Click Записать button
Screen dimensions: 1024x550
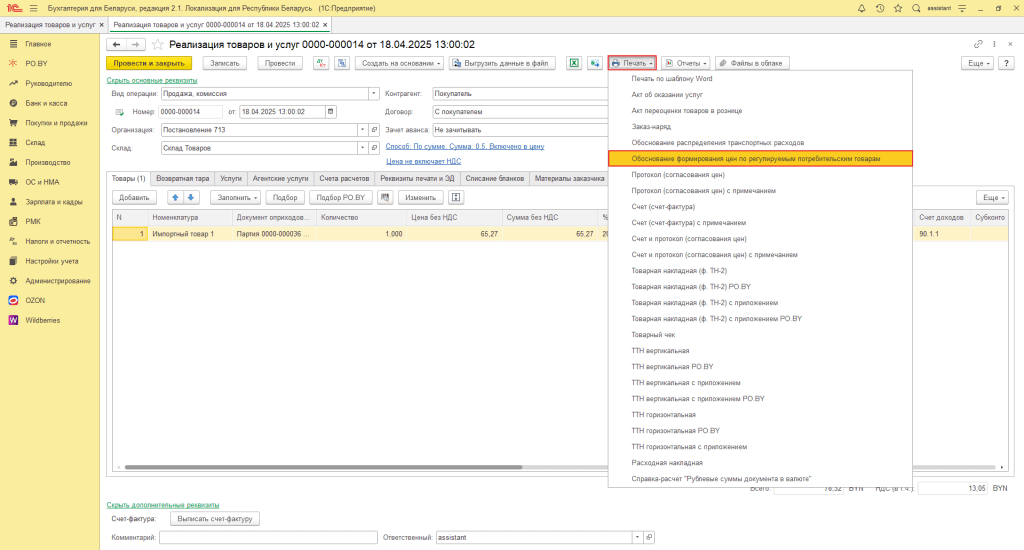click(225, 63)
